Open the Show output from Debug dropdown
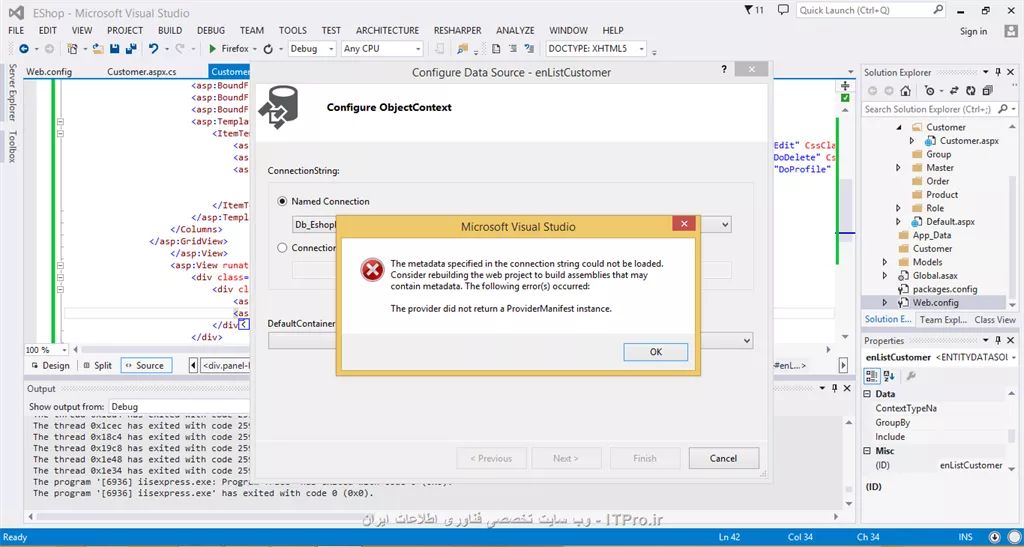 pyautogui.click(x=178, y=407)
